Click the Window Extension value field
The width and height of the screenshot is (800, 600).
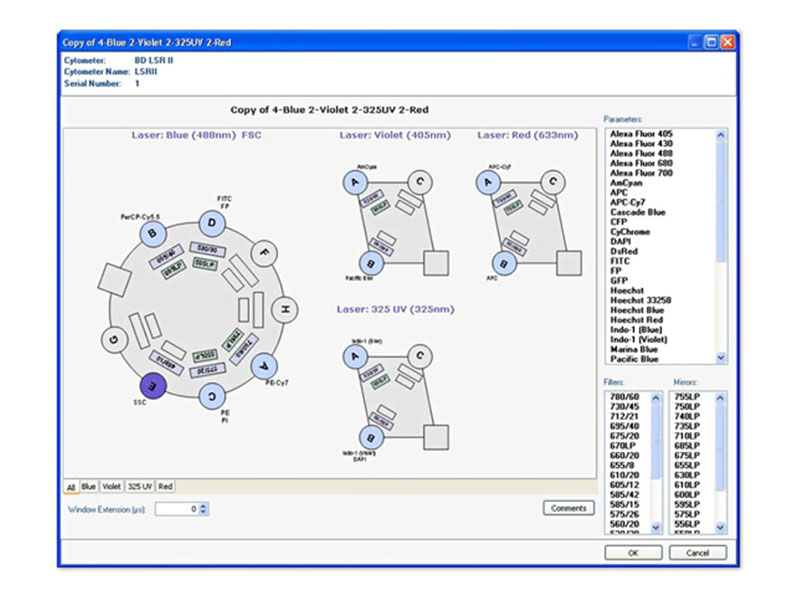176,508
